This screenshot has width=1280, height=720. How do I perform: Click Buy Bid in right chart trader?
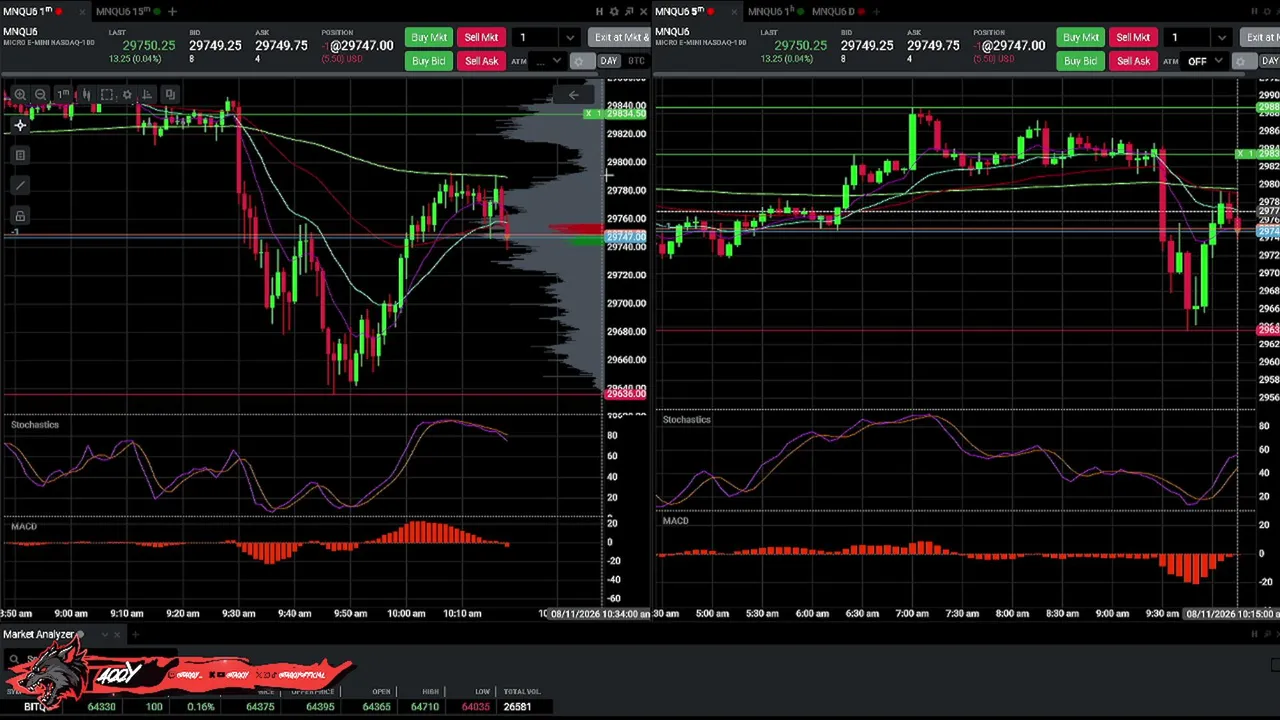pyautogui.click(x=1081, y=61)
